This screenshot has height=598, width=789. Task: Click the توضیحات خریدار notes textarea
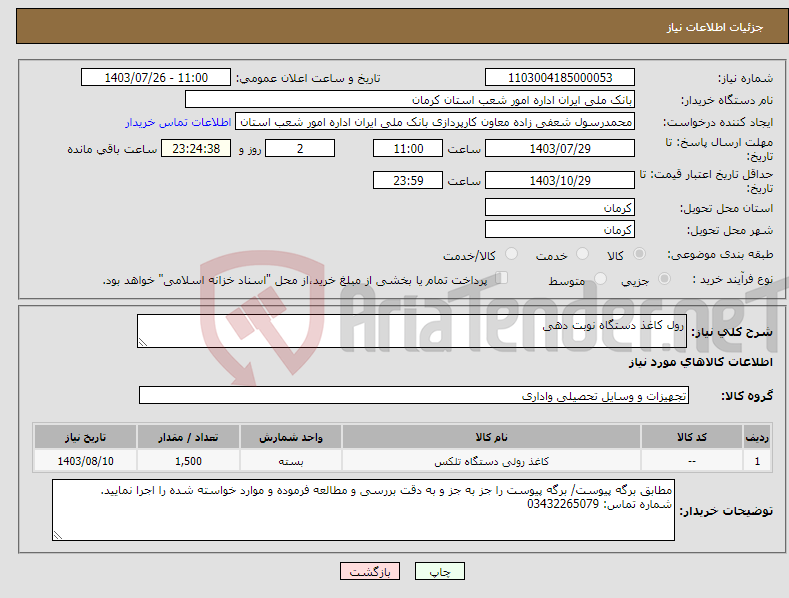363,510
